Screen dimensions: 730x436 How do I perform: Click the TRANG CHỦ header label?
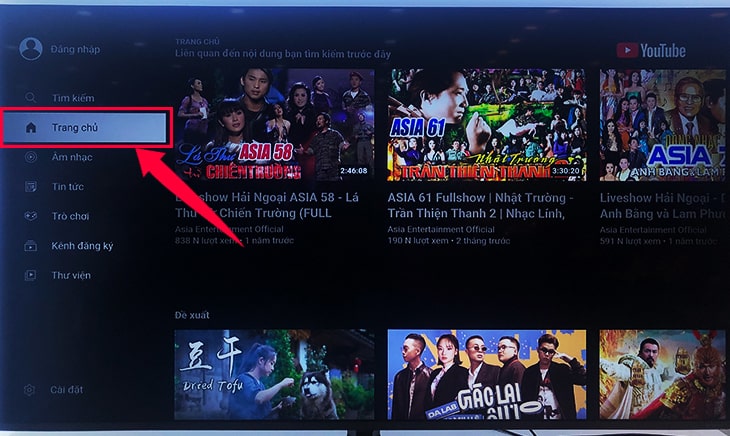(197, 41)
